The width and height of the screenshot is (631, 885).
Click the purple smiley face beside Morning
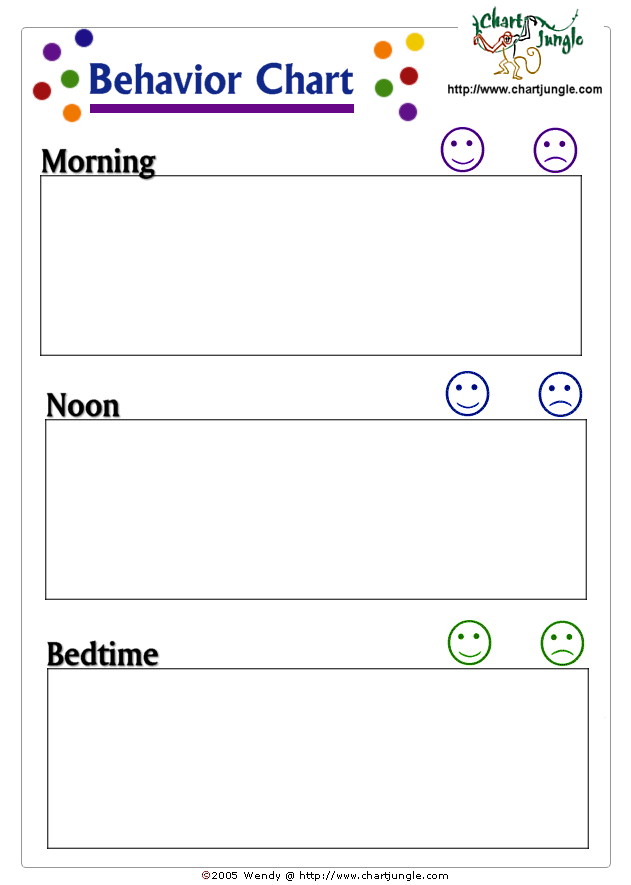click(x=462, y=150)
